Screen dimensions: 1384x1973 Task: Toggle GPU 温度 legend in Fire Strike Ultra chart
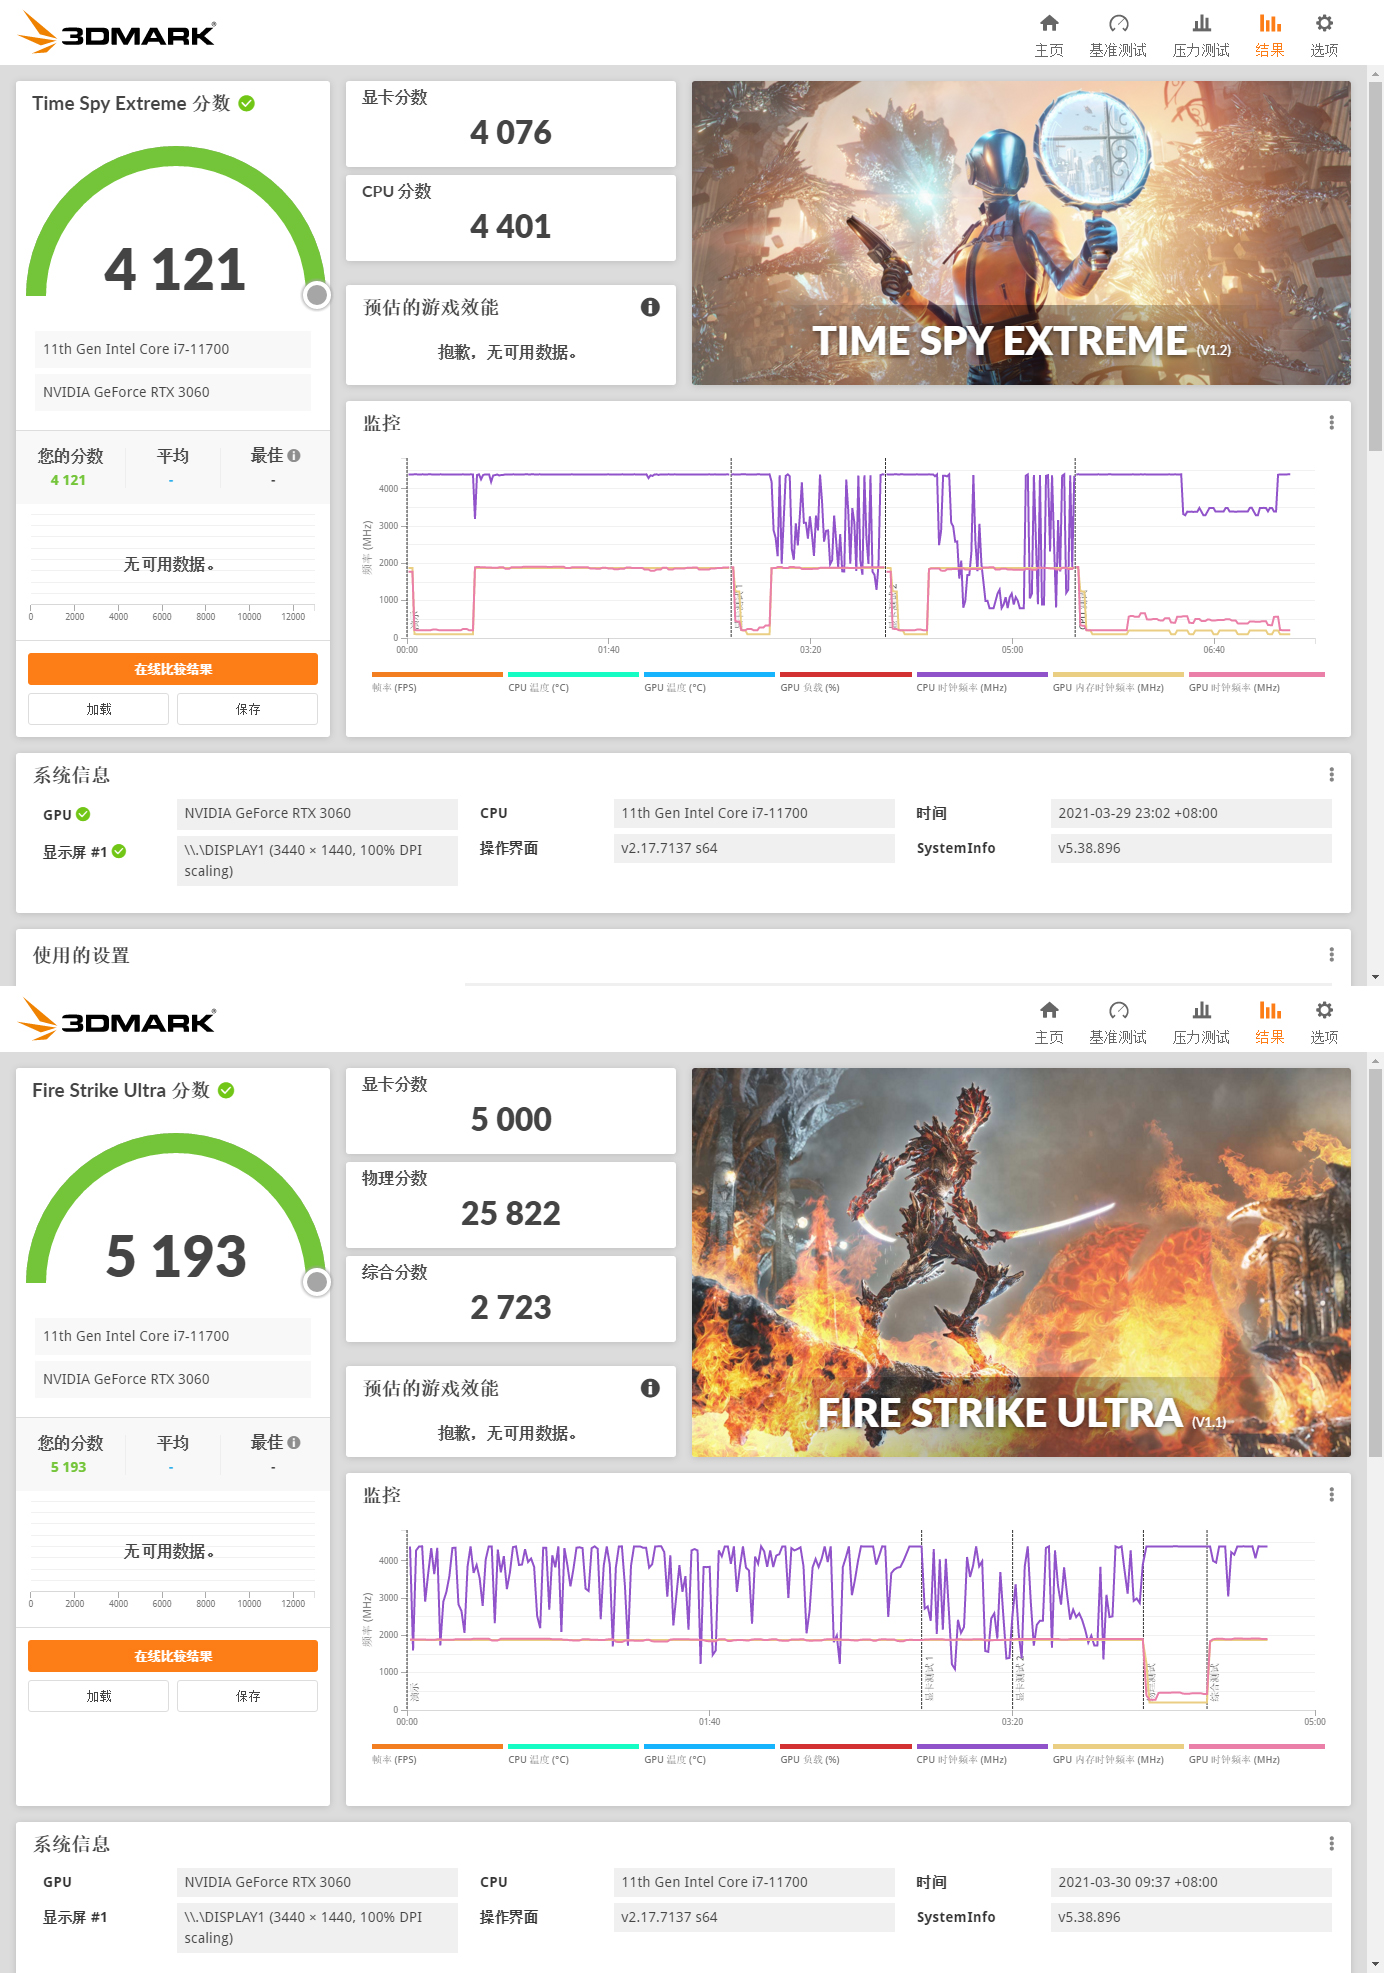point(709,1754)
